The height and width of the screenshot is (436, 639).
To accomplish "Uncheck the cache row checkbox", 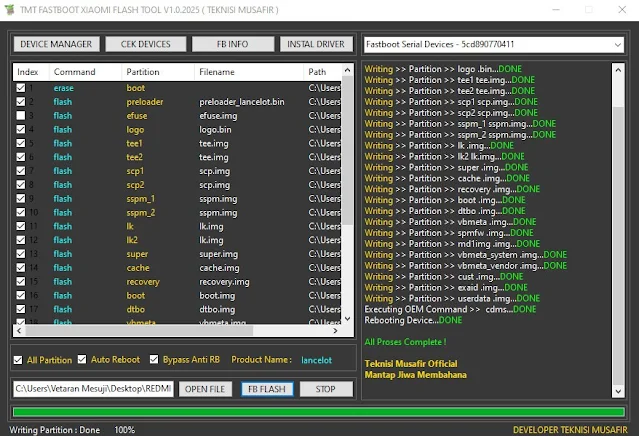I will click(x=20, y=268).
